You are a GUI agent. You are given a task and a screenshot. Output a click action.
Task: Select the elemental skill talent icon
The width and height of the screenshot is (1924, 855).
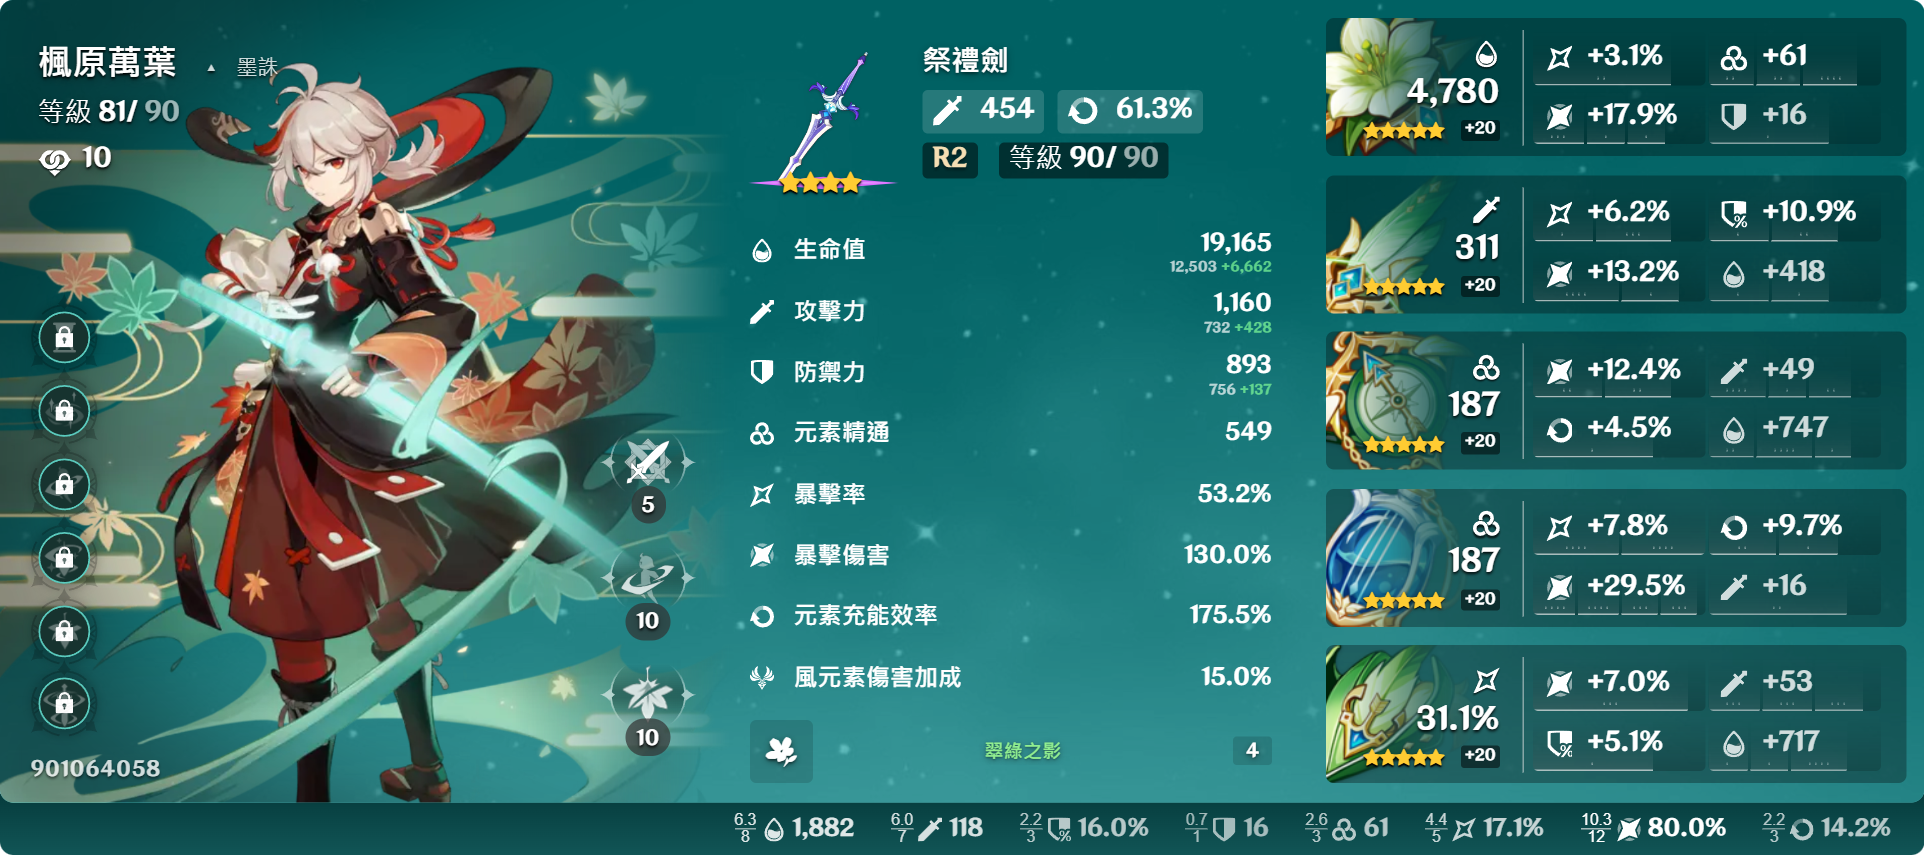[648, 578]
